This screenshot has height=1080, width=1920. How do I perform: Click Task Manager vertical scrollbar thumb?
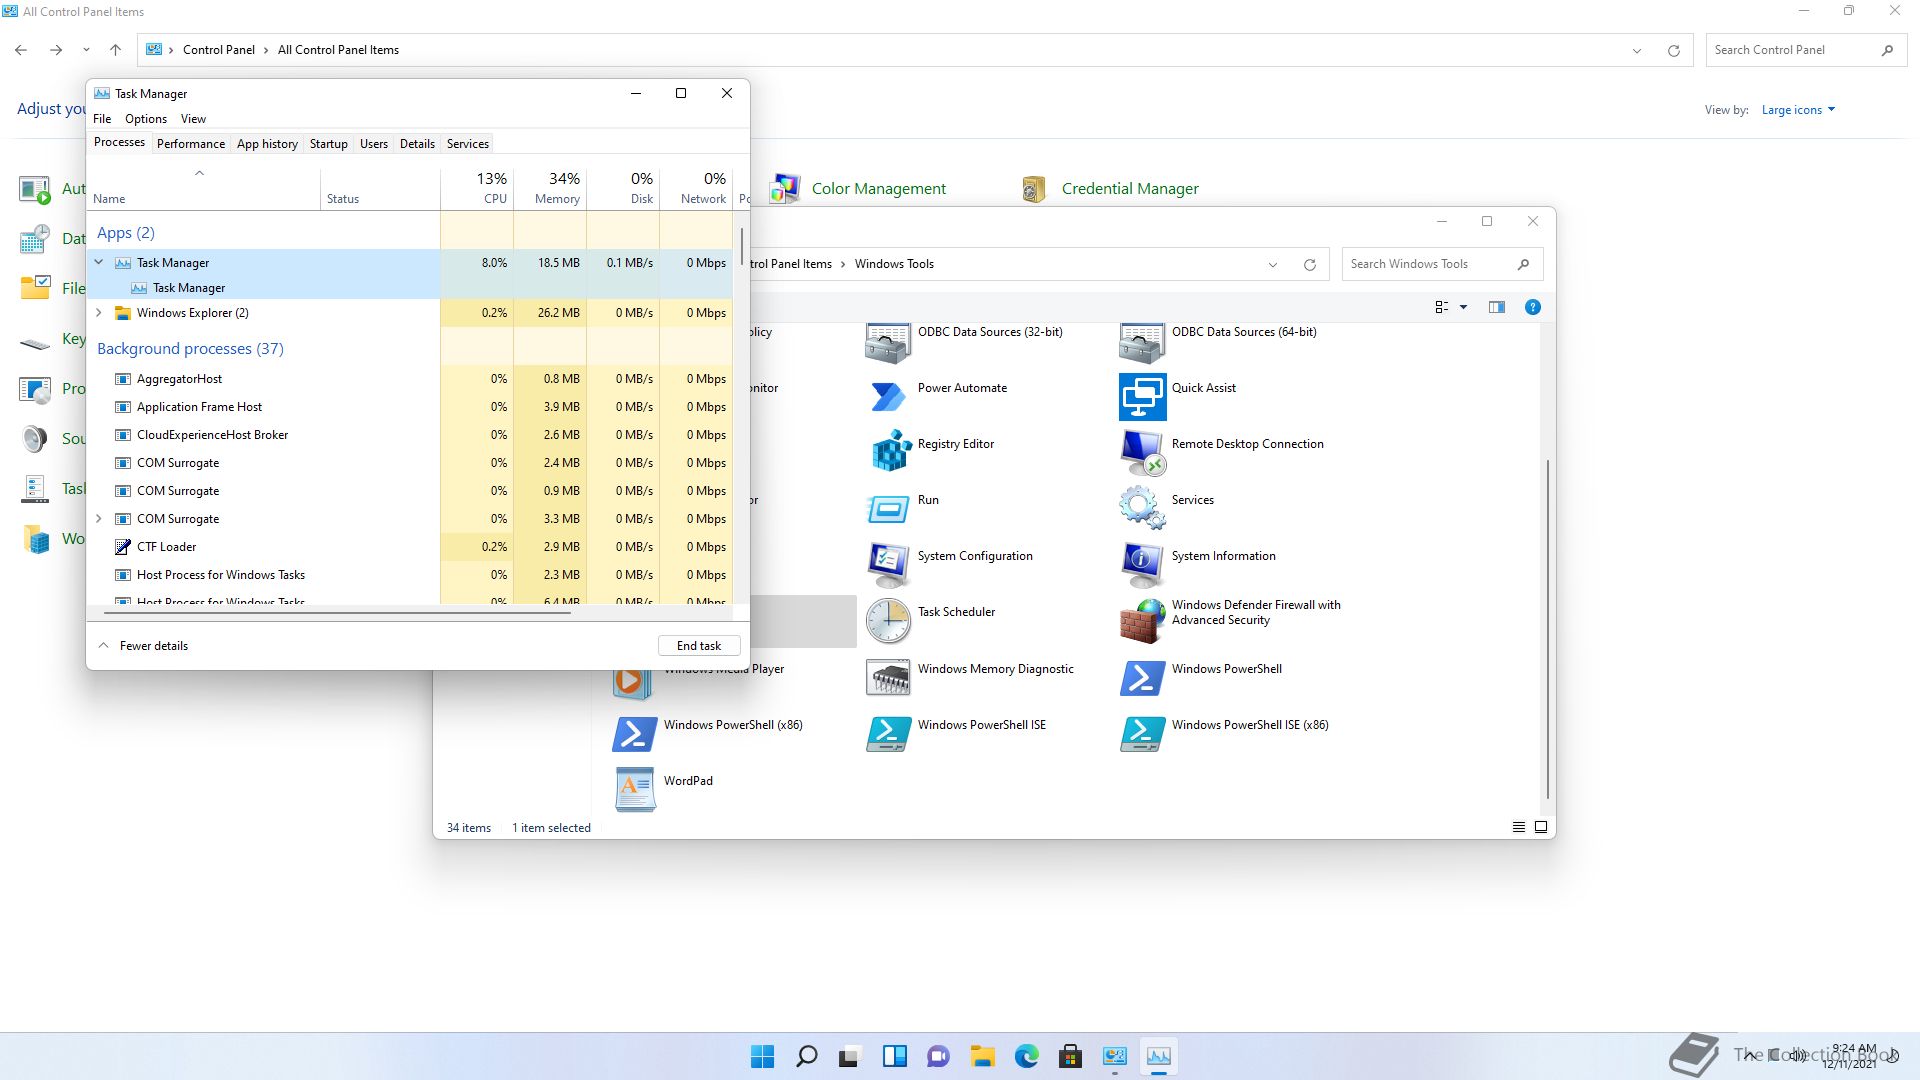pyautogui.click(x=742, y=246)
